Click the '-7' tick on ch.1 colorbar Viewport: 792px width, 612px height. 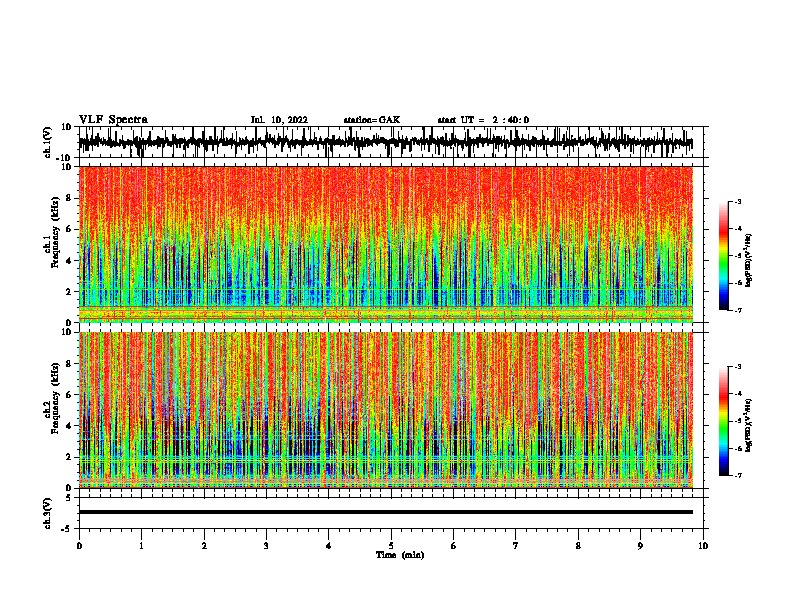[738, 310]
